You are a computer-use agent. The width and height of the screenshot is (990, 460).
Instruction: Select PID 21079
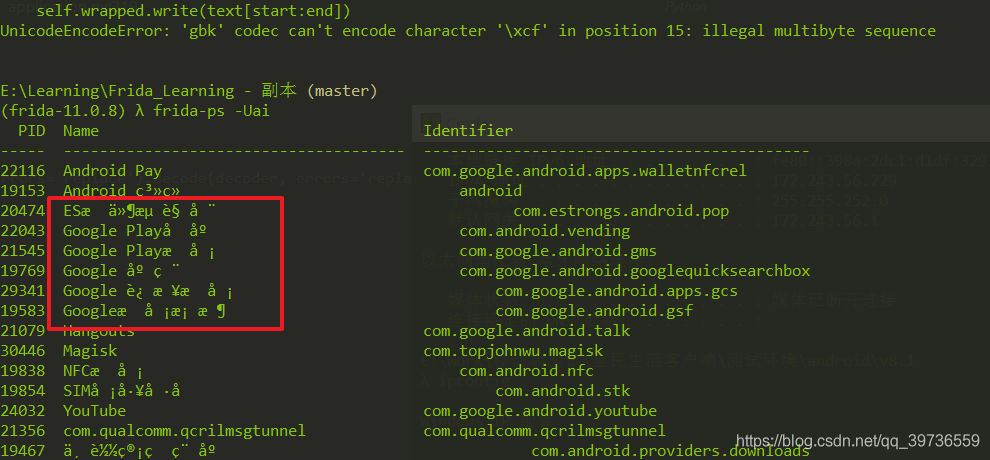pyautogui.click(x=23, y=331)
